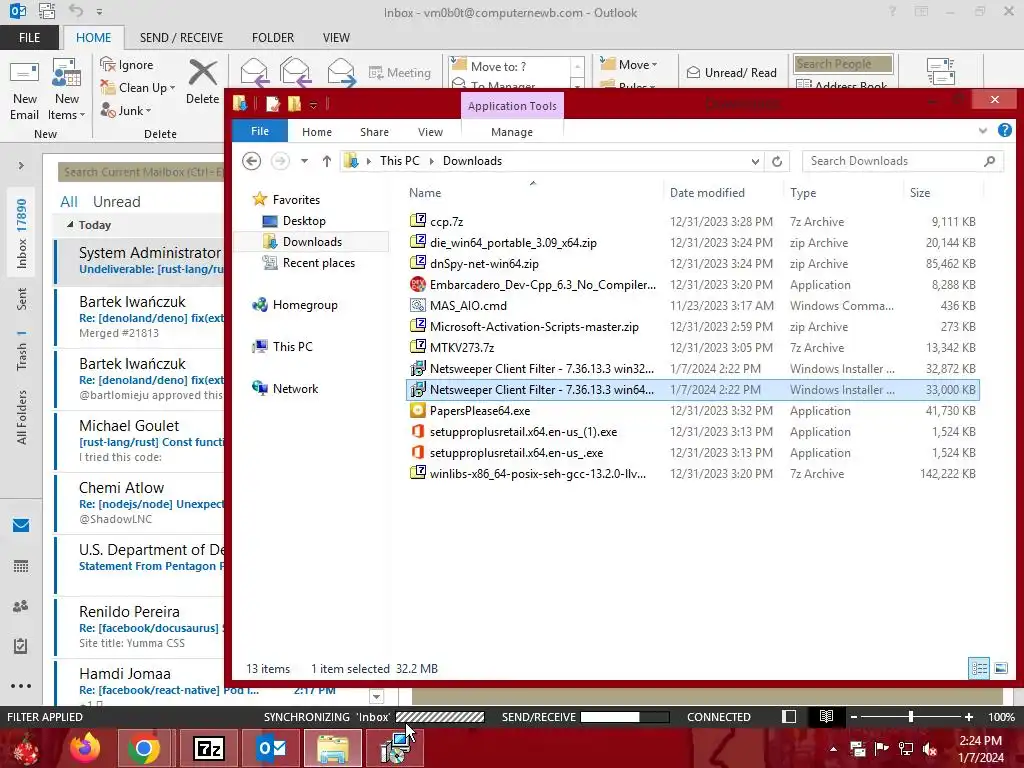
Task: Toggle Reading view icon in Outlook status bar
Action: (826, 717)
